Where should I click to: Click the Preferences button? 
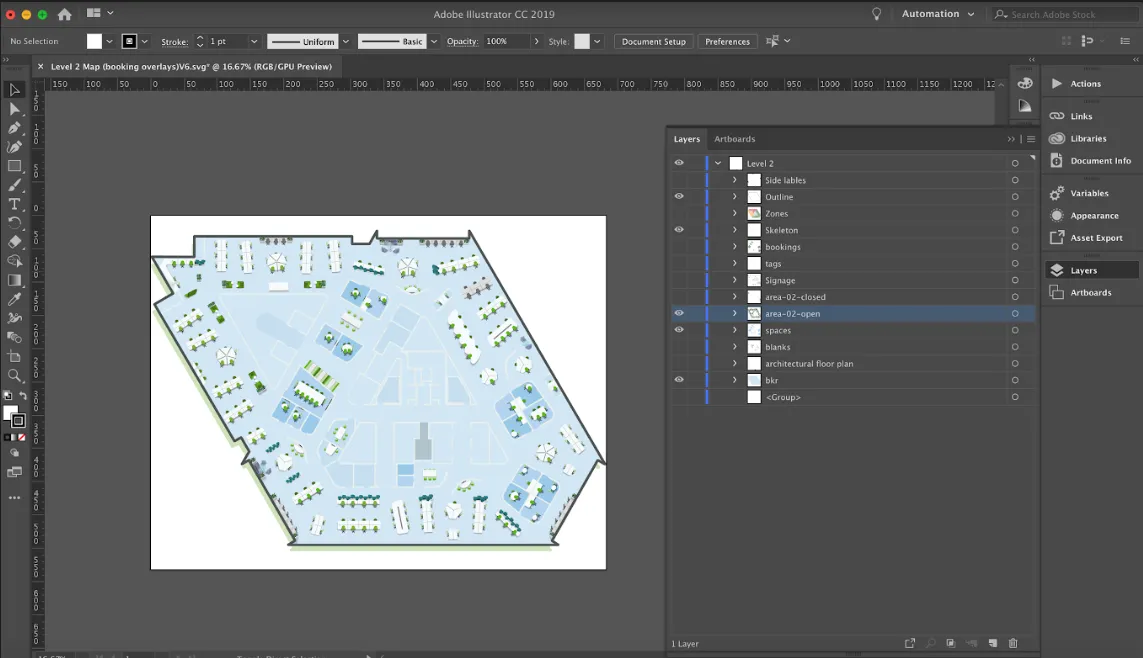click(x=727, y=41)
